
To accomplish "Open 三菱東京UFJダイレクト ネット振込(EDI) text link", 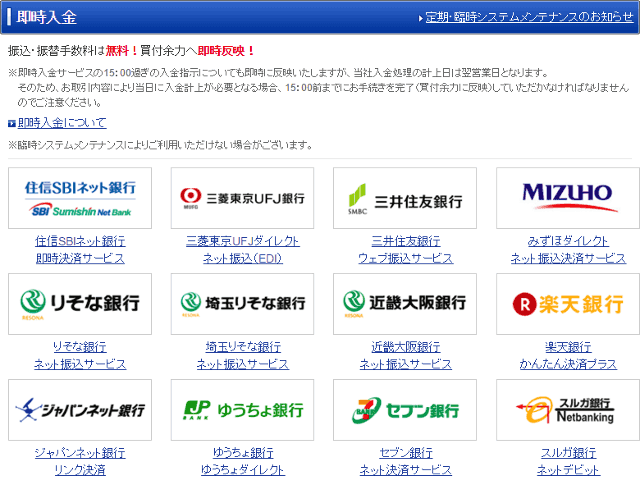I will pos(242,249).
